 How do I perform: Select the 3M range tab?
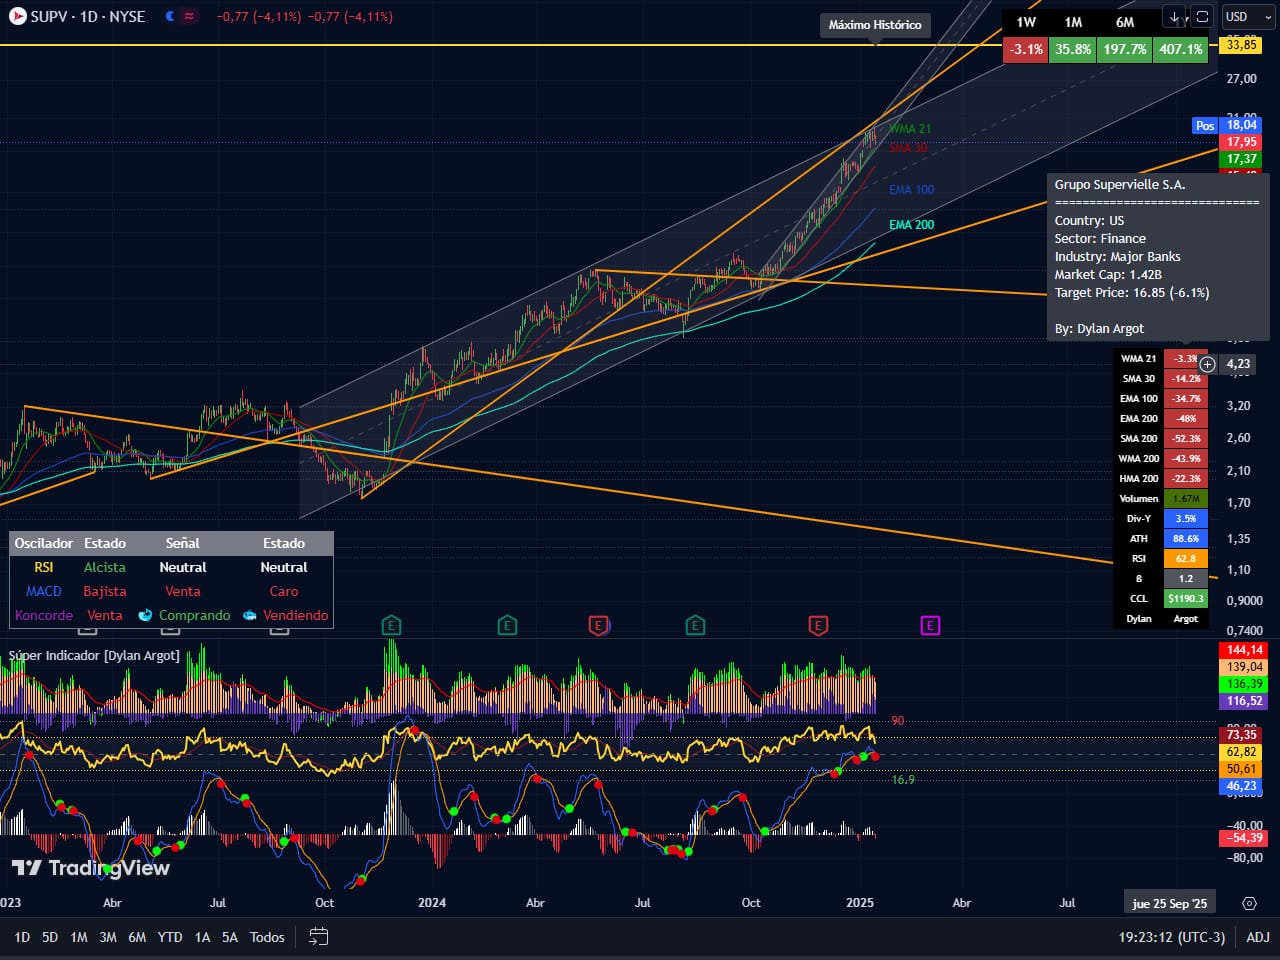[108, 937]
